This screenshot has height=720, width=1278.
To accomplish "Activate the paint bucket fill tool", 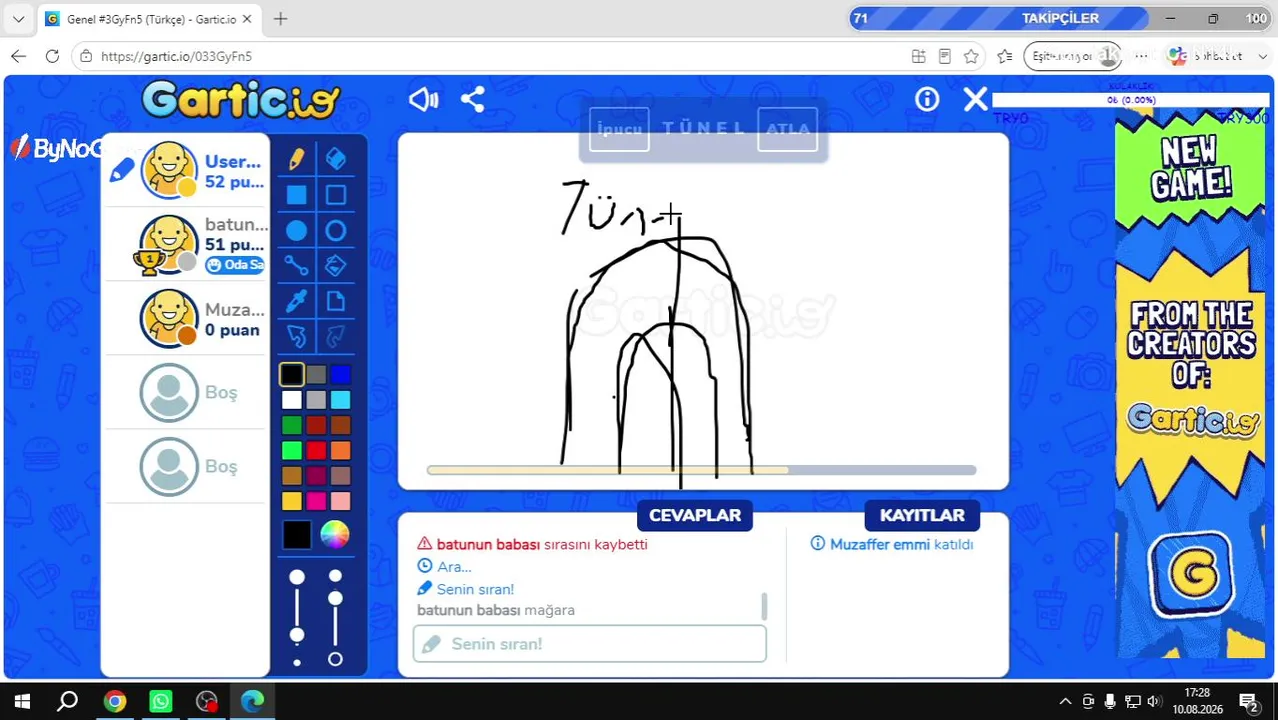I will point(336,266).
